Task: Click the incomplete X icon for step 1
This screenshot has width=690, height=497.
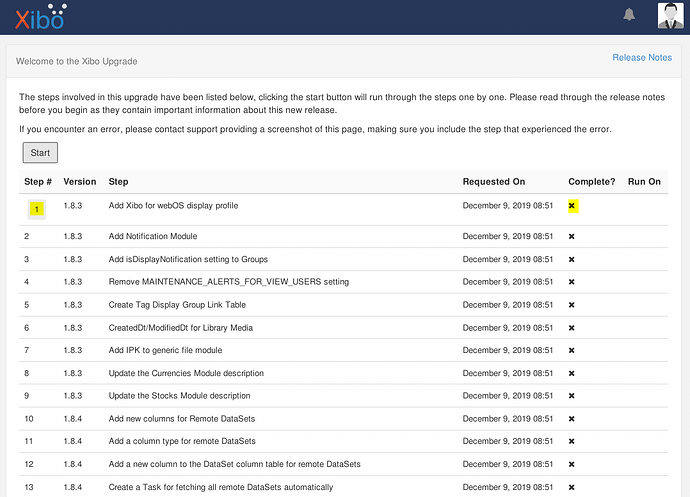Action: (x=572, y=206)
